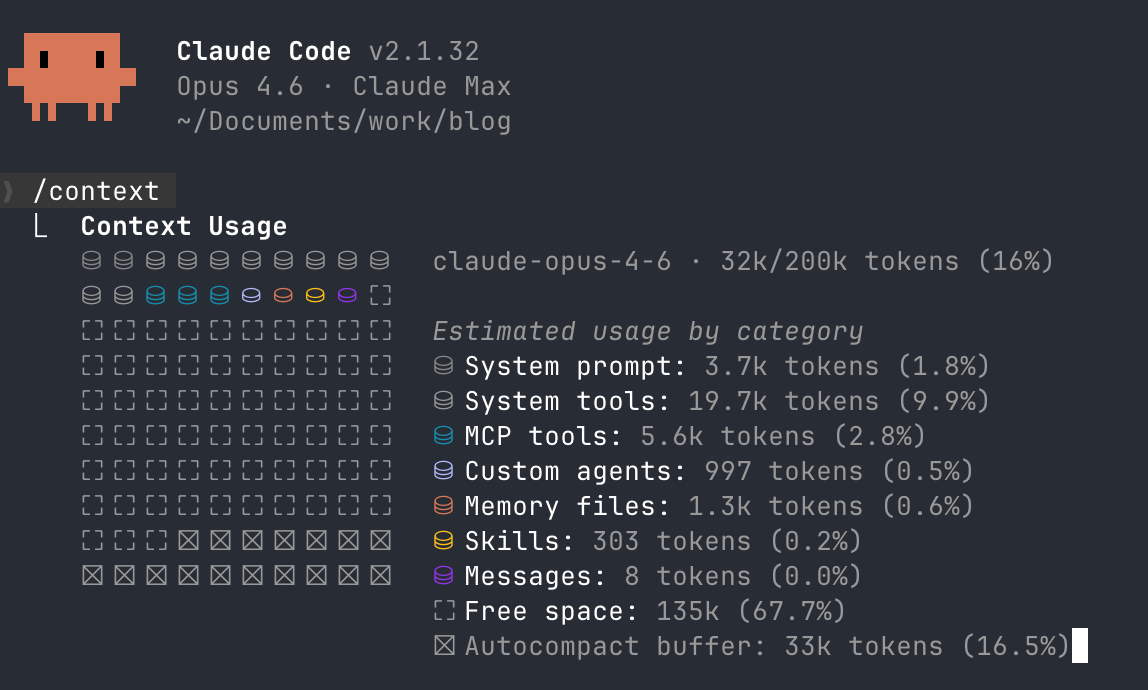
Task: Click the orange Memory files cell in grid
Action: click(x=283, y=295)
